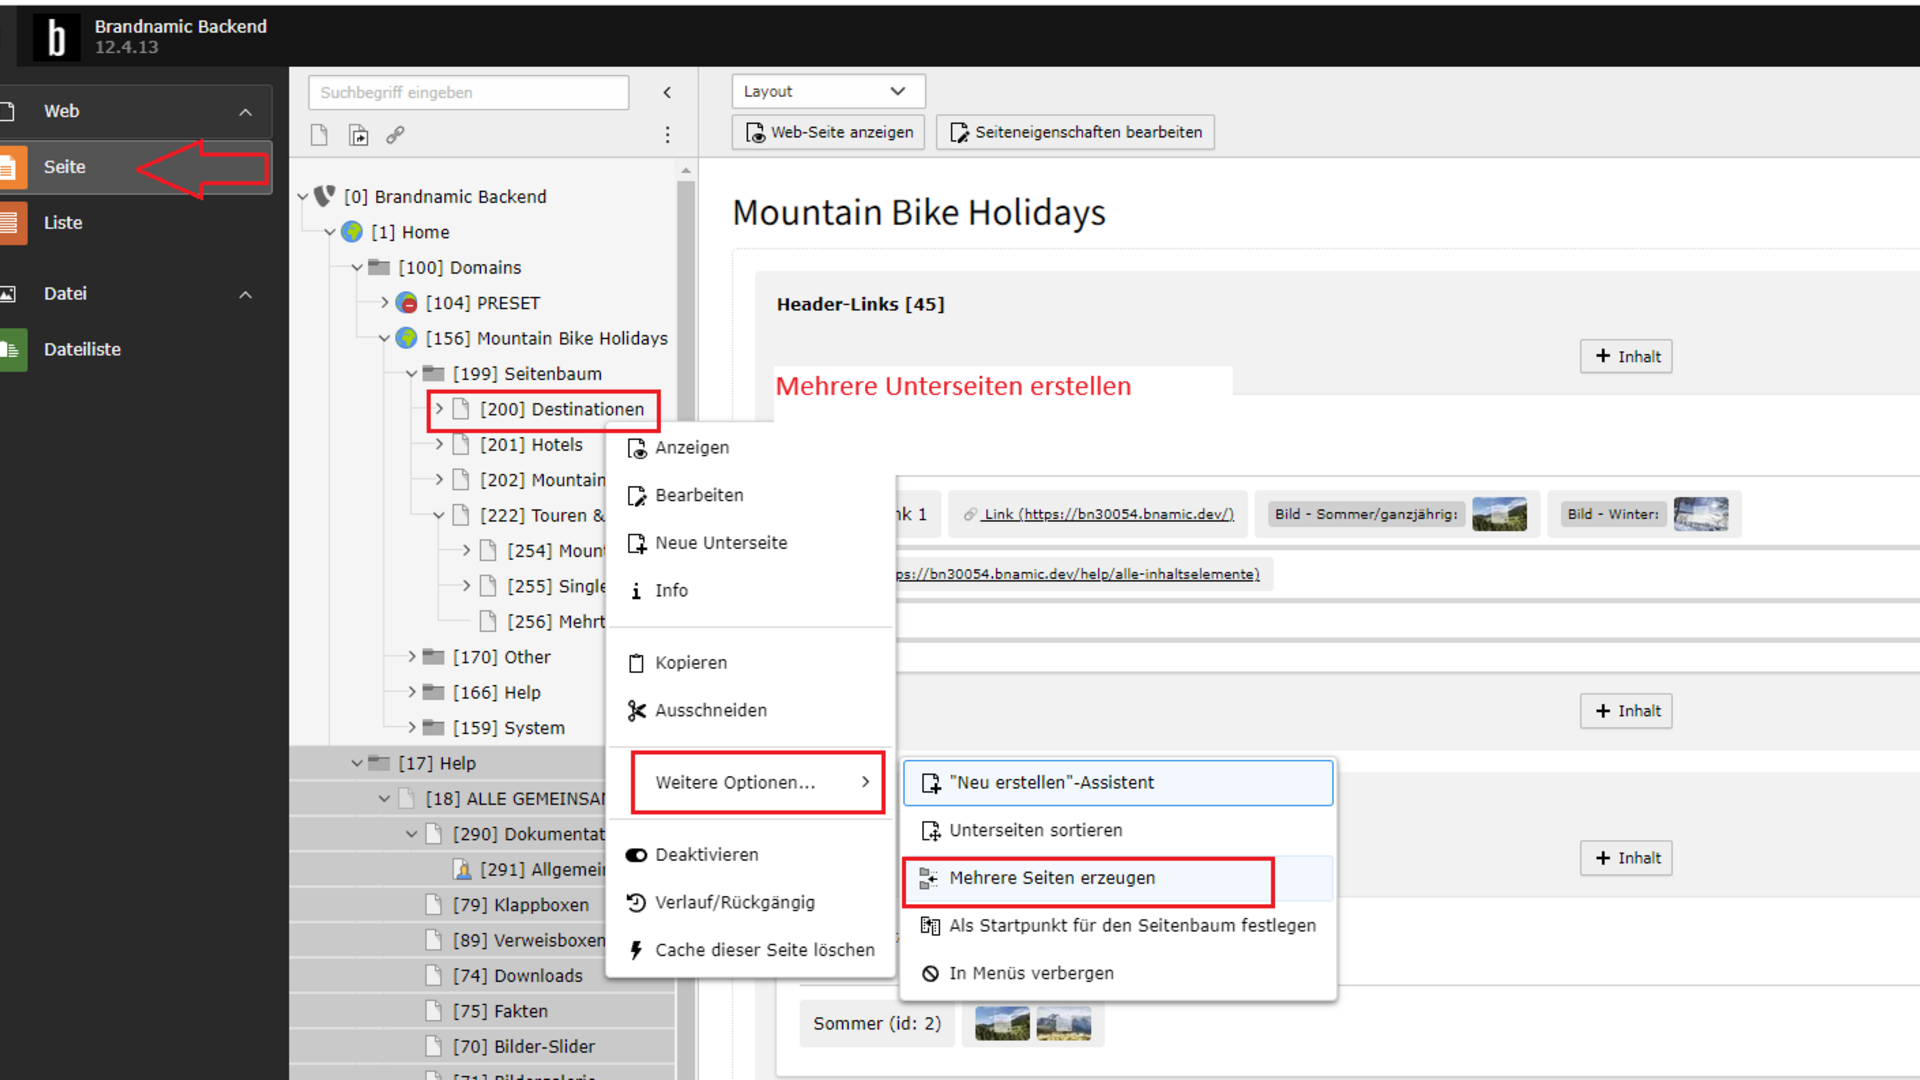Collapse the [199] Seitenbaum folder
The height and width of the screenshot is (1080, 1920).
point(411,374)
